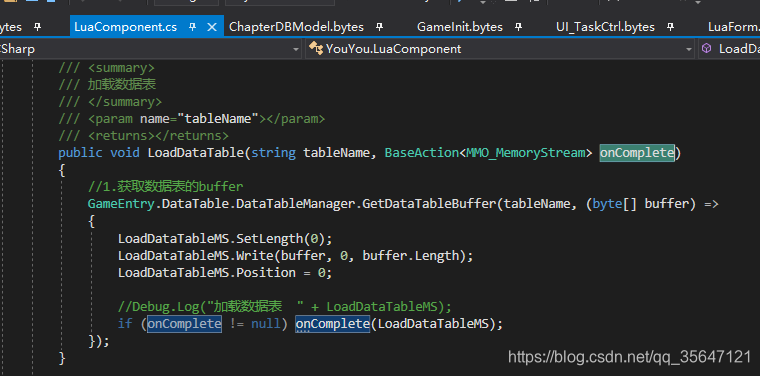This screenshot has height=376, width=760.
Task: Click the onComplete(LoadDataTableMS) invocation
Action: pyautogui.click(x=399, y=323)
